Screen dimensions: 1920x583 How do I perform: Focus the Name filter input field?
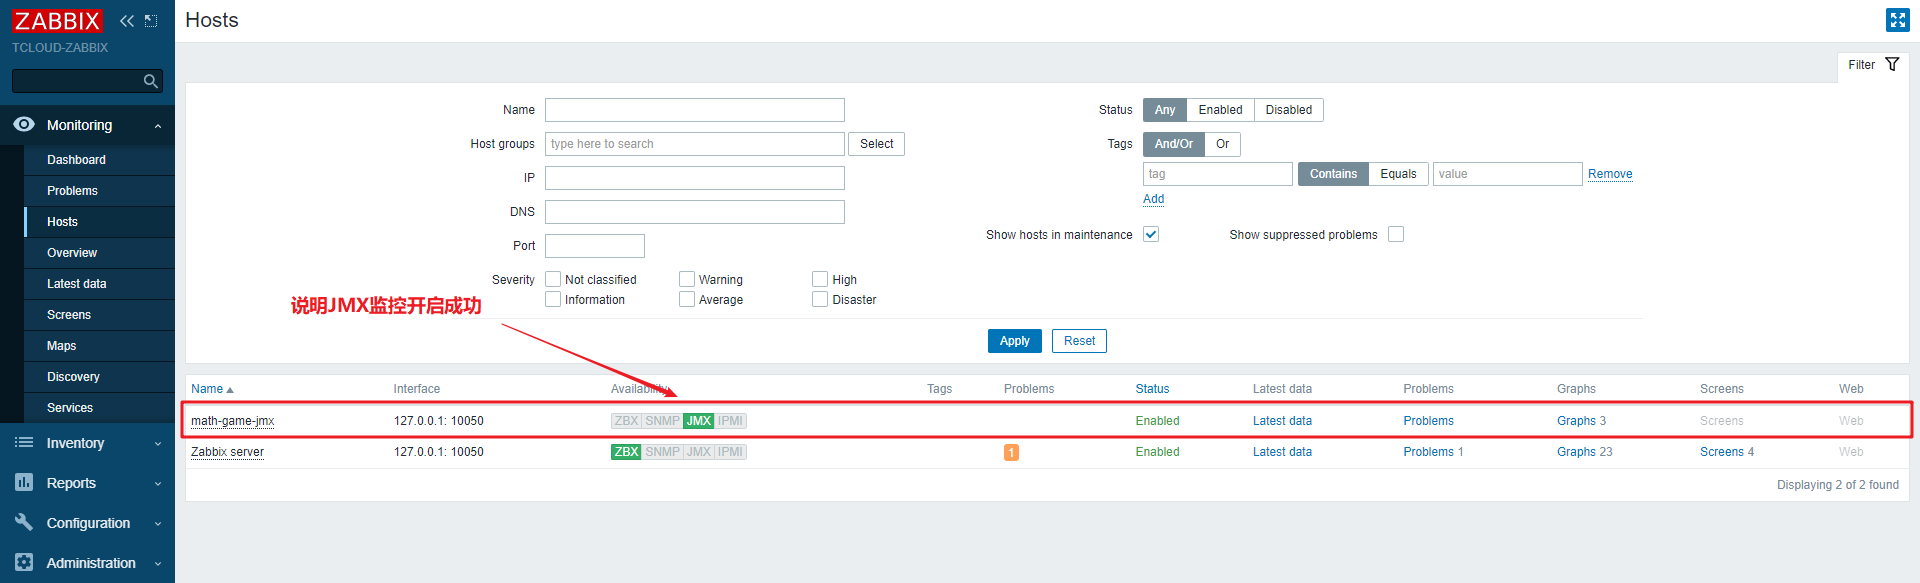click(695, 110)
